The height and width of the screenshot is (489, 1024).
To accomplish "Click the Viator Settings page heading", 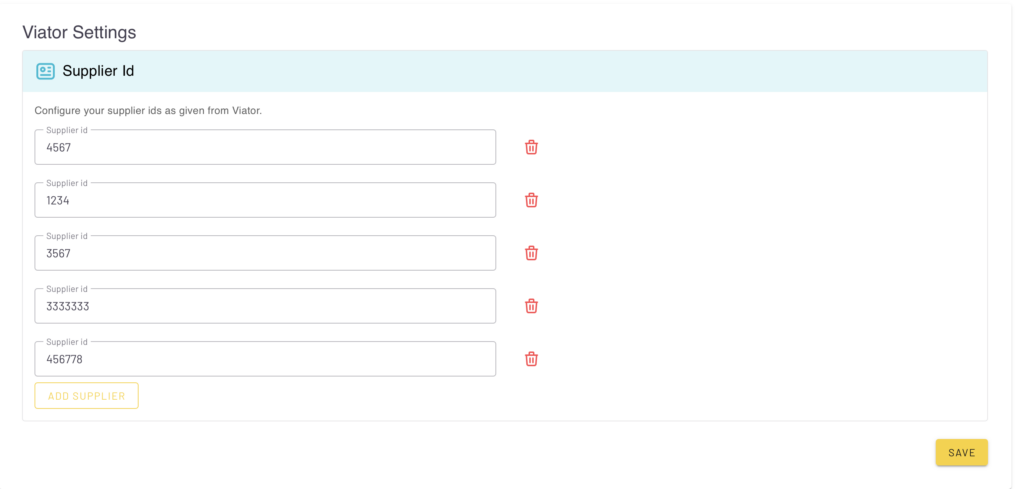I will click(x=79, y=32).
